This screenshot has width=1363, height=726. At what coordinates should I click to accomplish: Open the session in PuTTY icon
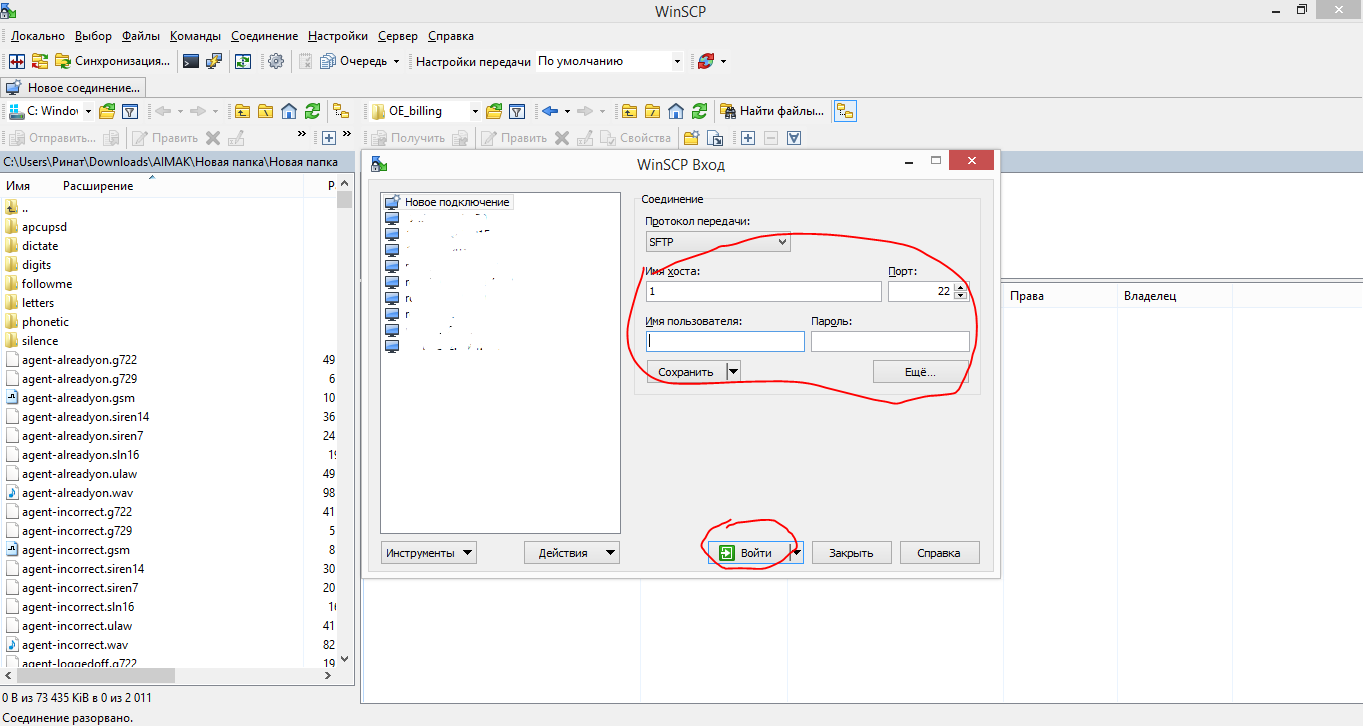click(213, 61)
